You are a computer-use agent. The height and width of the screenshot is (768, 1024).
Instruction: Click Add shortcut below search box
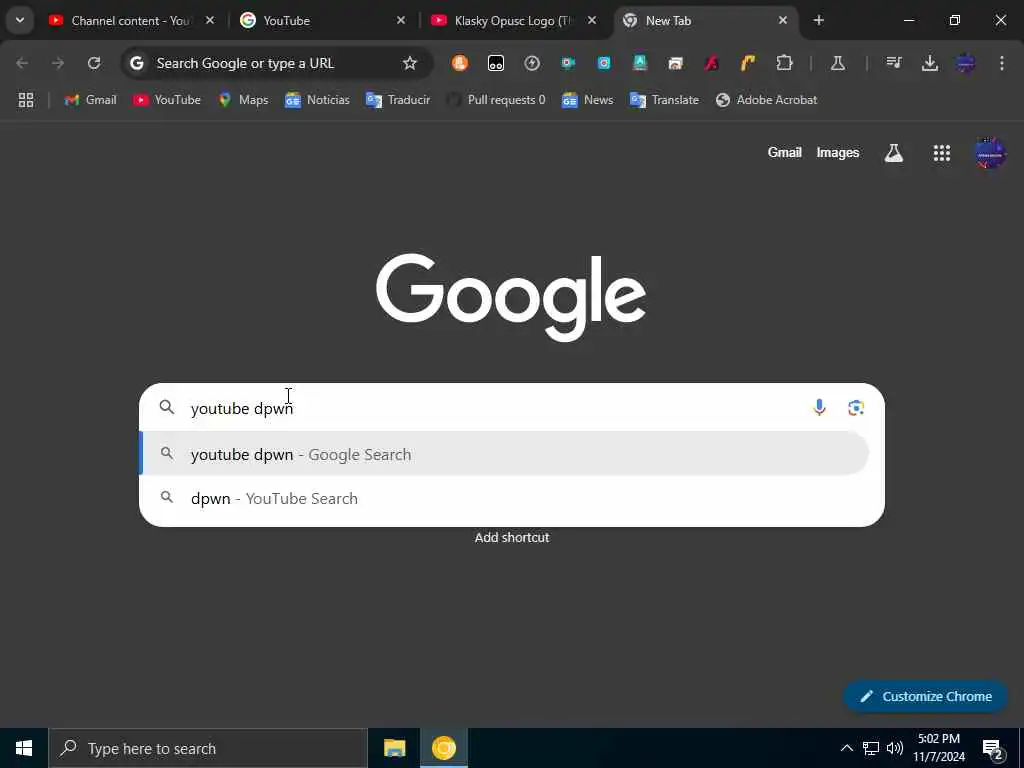pyautogui.click(x=512, y=537)
